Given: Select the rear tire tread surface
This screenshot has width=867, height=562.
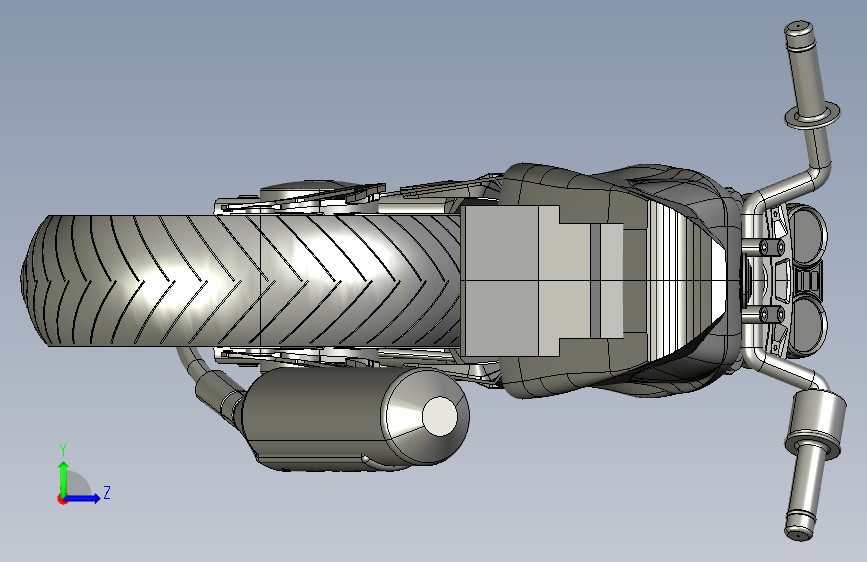Looking at the screenshot, I should [241, 280].
